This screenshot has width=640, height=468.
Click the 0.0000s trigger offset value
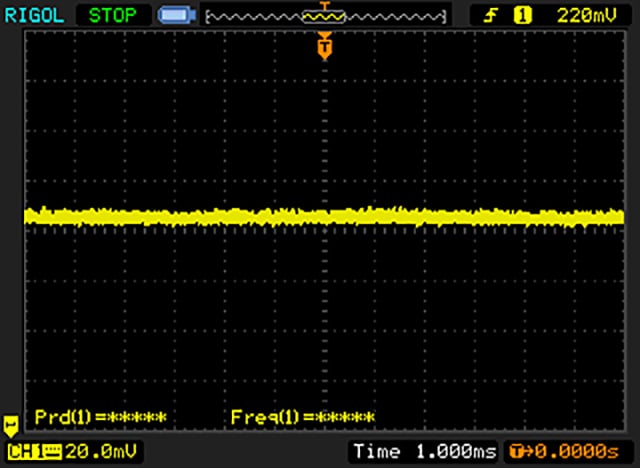coord(577,451)
